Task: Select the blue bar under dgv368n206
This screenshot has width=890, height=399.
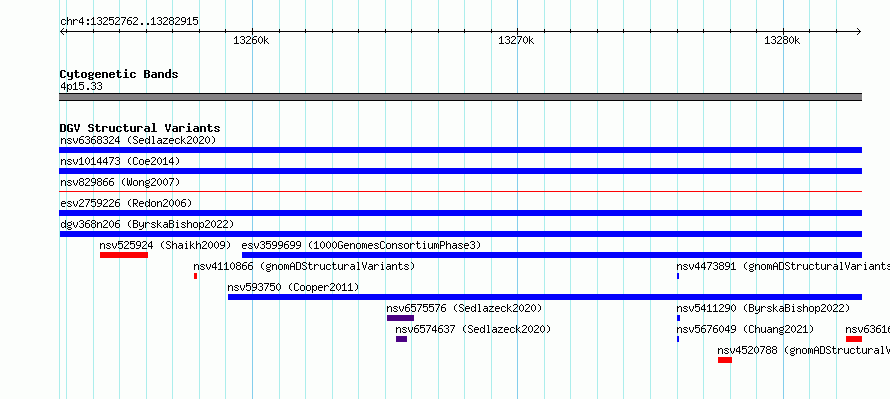Action: click(x=460, y=234)
